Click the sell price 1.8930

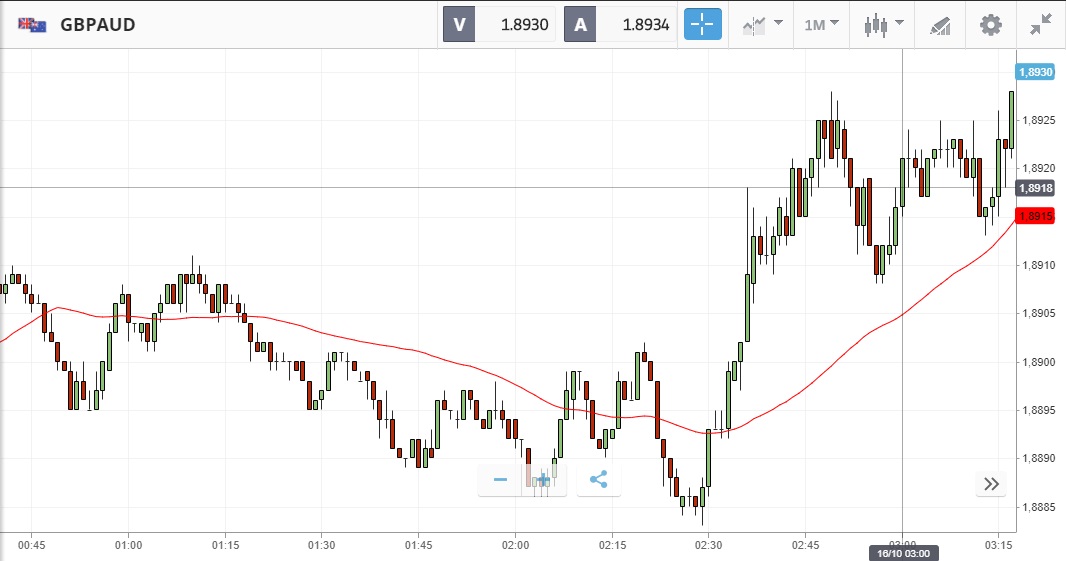pos(524,24)
